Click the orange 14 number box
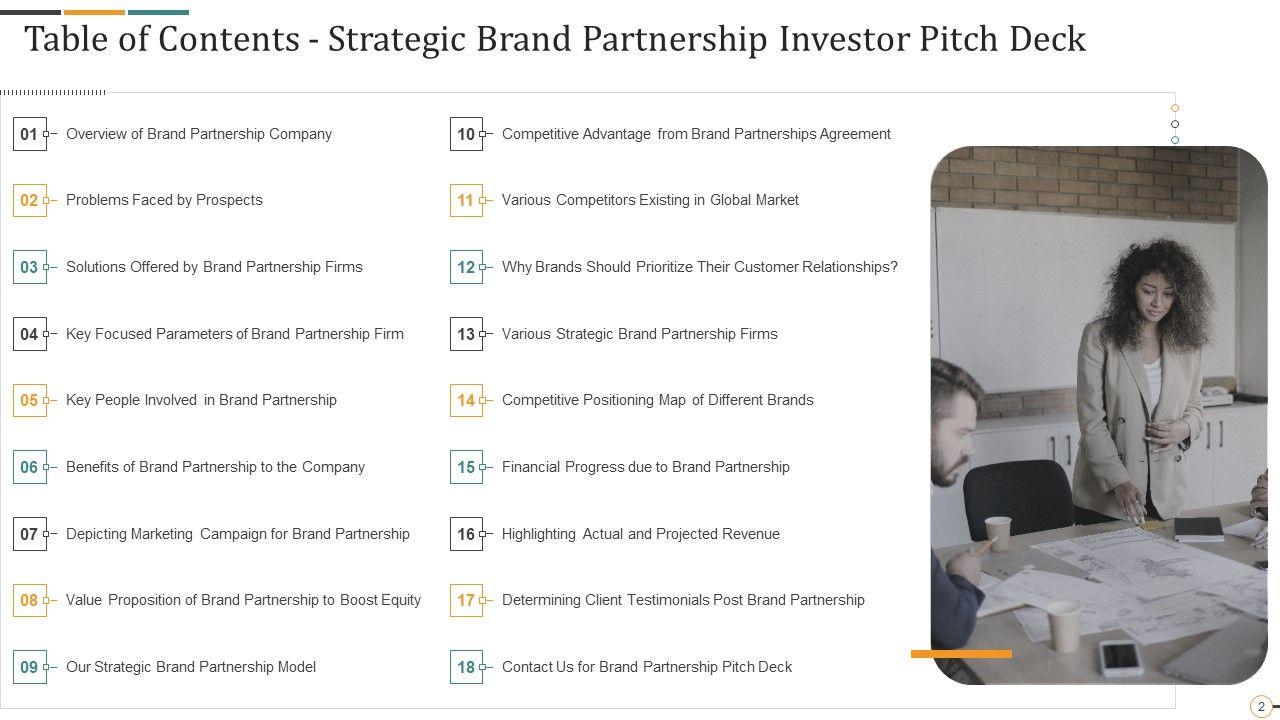The image size is (1280, 720). click(x=466, y=400)
